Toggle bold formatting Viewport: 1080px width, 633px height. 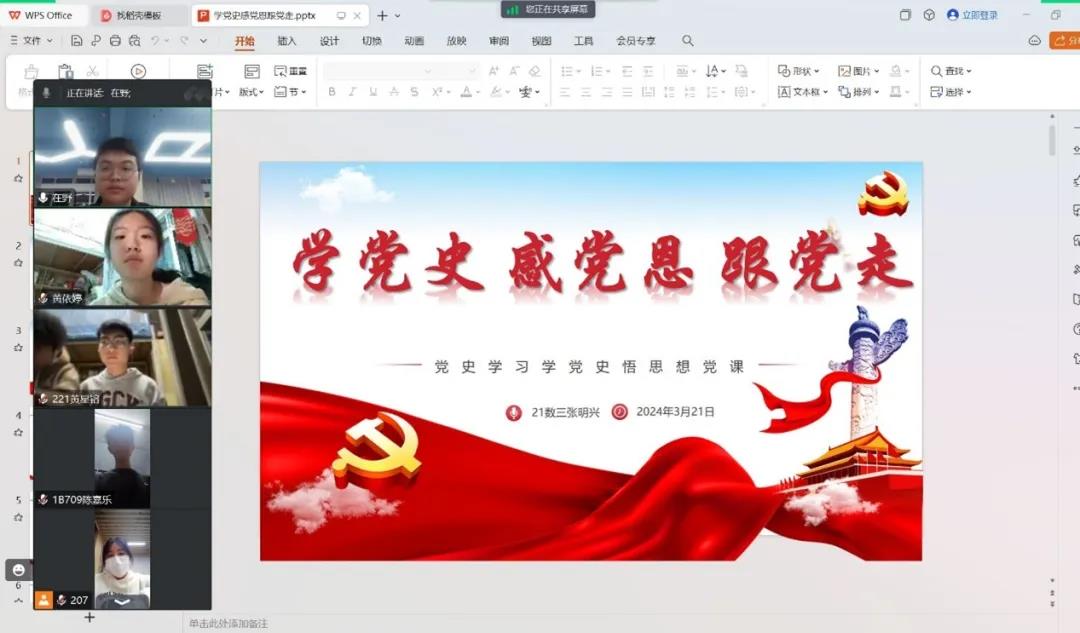pos(331,92)
